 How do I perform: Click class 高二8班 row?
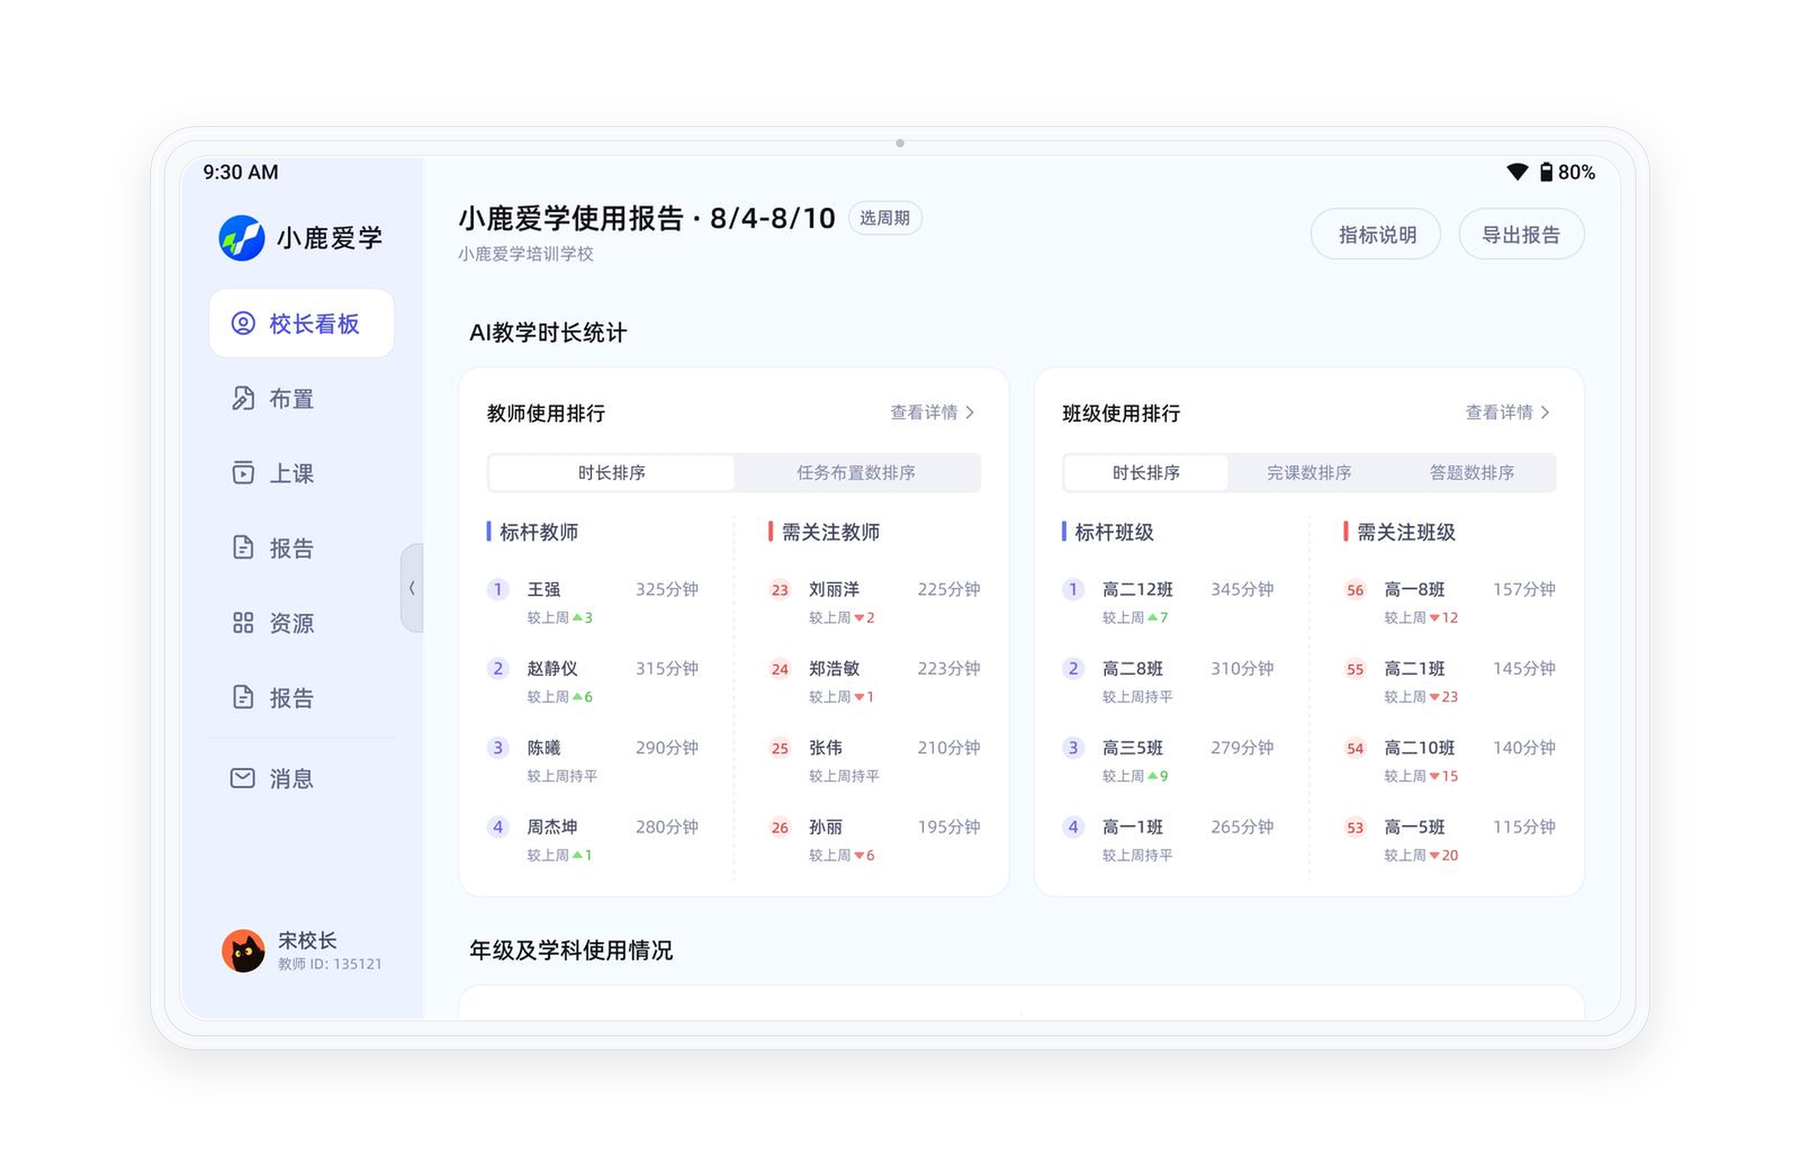(x=1168, y=681)
